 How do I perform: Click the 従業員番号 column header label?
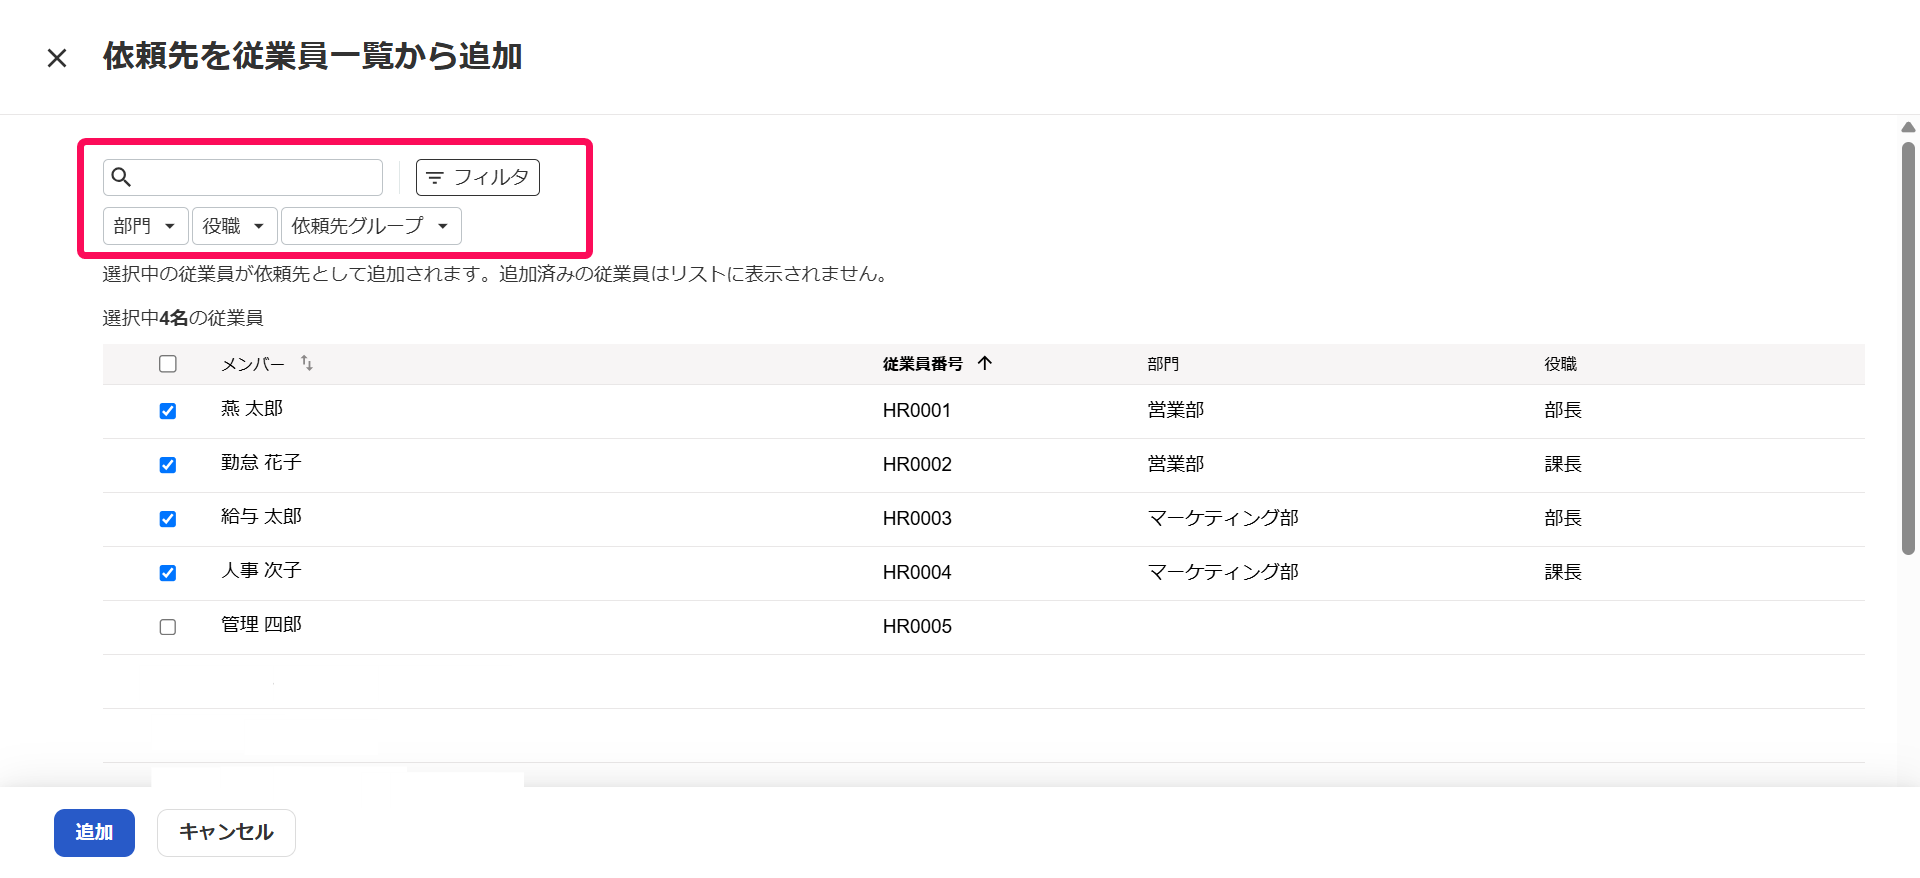[923, 364]
